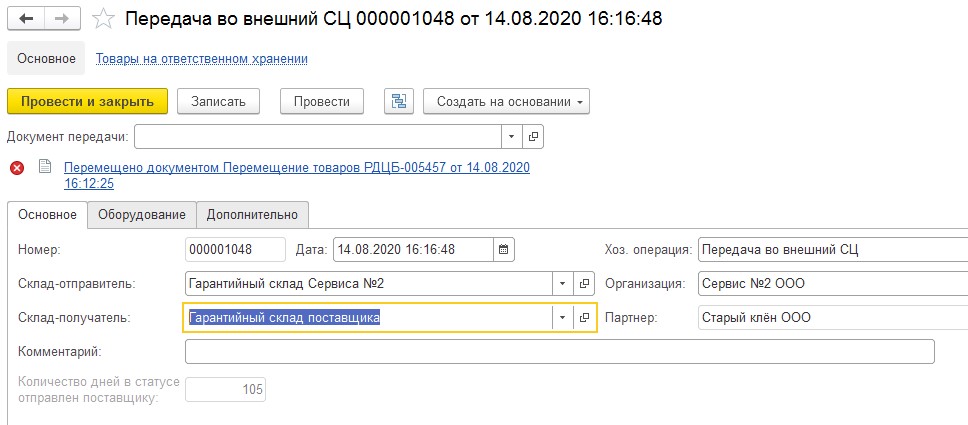Viewport: 968px width, 425px height.
Task: Open Перемещение товаров РДЦБ-005457 link
Action: point(297,175)
